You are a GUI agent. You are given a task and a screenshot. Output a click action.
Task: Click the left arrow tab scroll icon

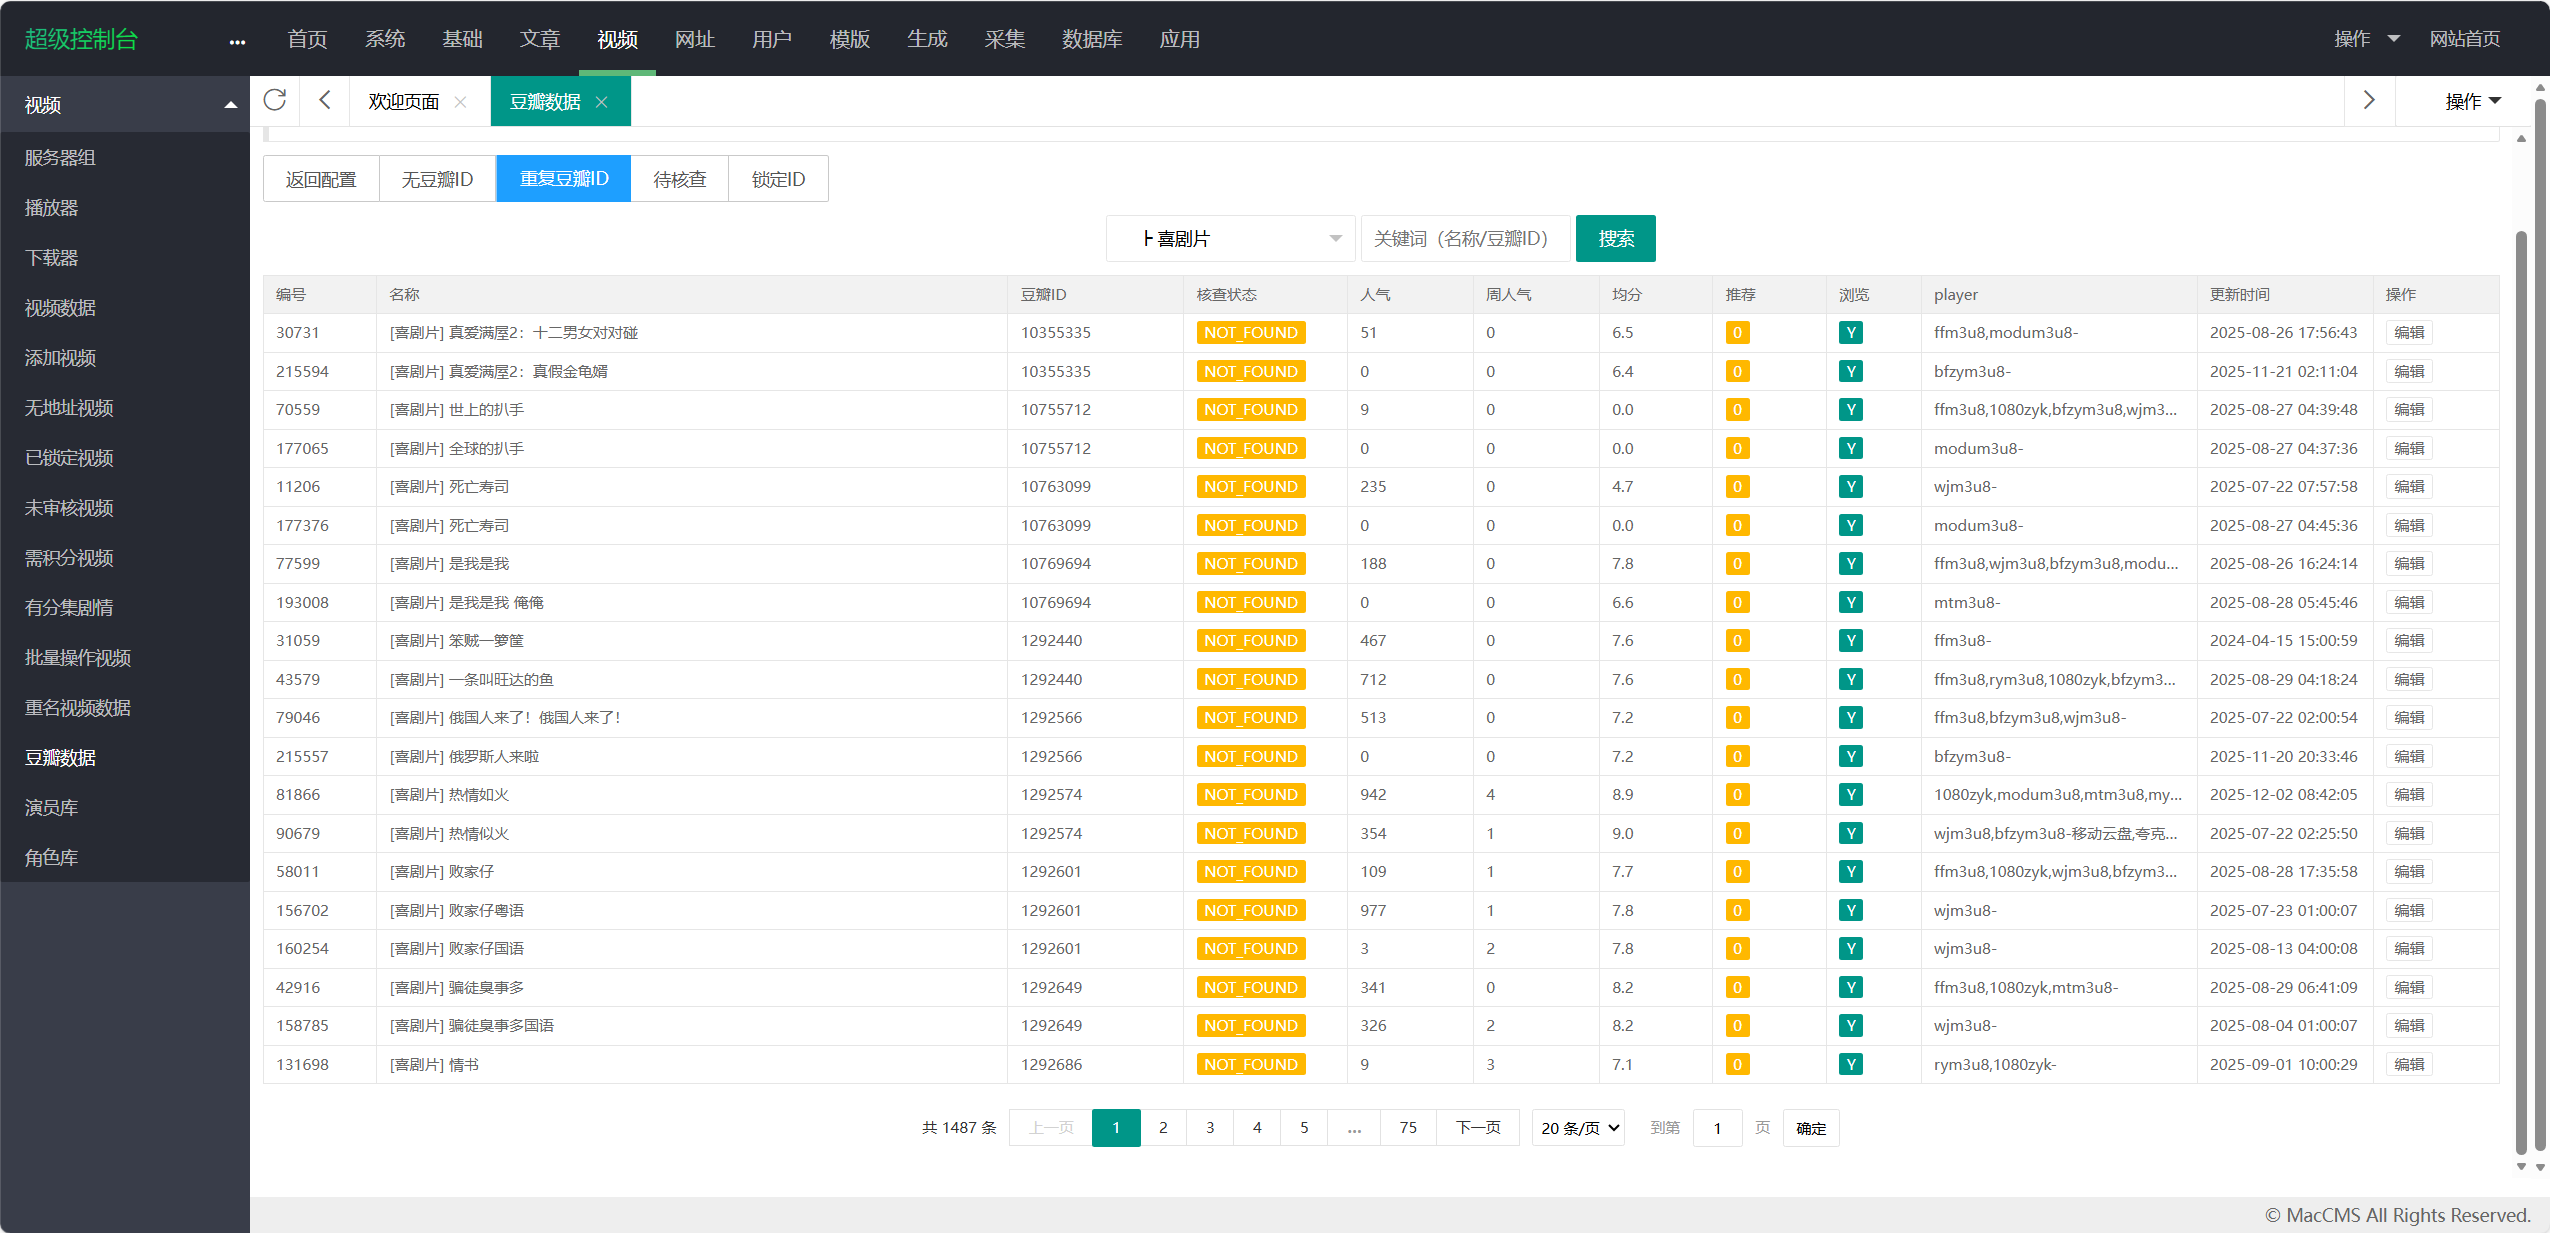pos(324,100)
